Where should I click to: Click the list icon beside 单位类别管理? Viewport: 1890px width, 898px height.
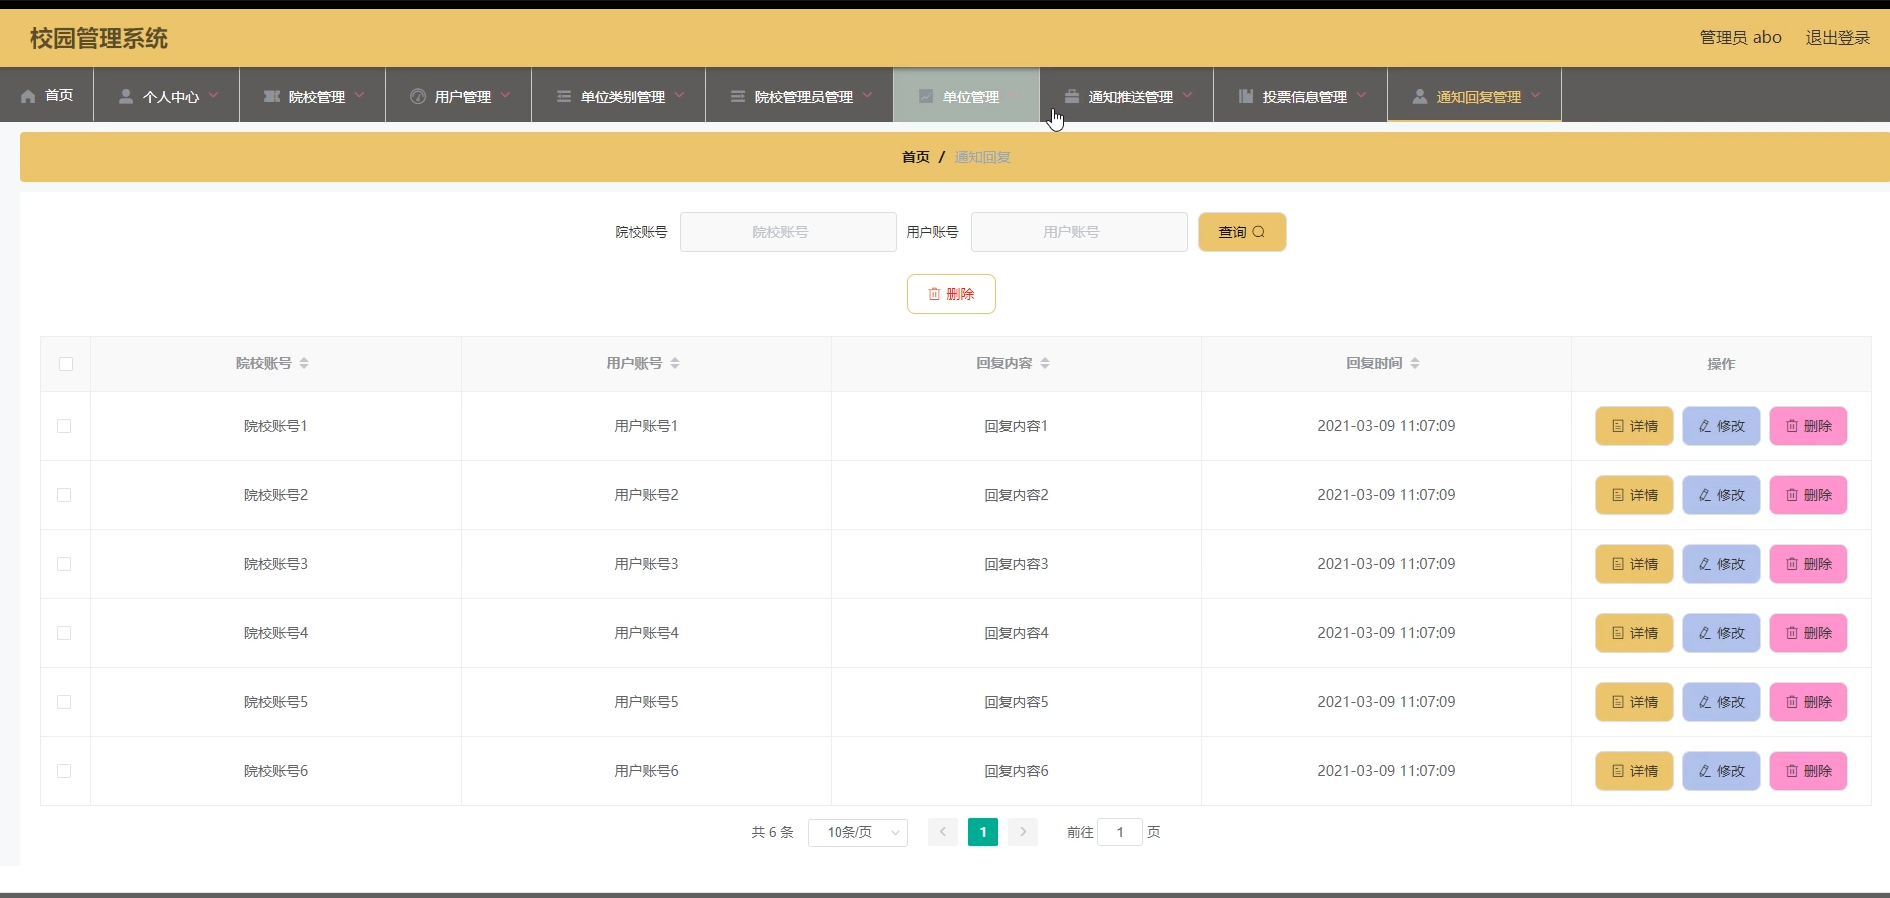click(x=564, y=96)
